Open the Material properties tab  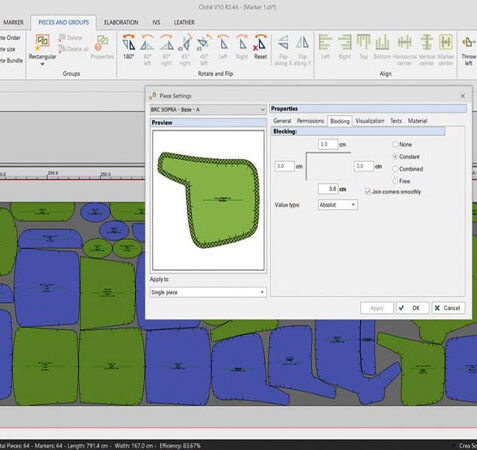pyautogui.click(x=417, y=121)
